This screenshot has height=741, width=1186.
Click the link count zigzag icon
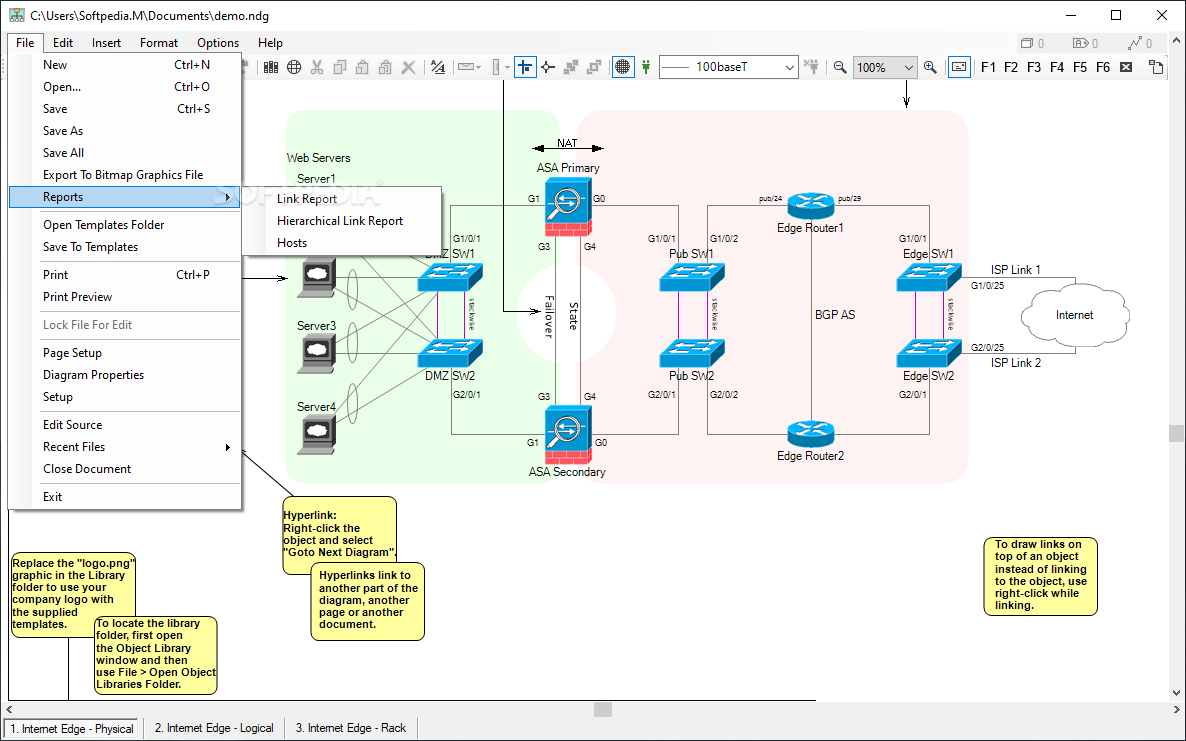1135,43
